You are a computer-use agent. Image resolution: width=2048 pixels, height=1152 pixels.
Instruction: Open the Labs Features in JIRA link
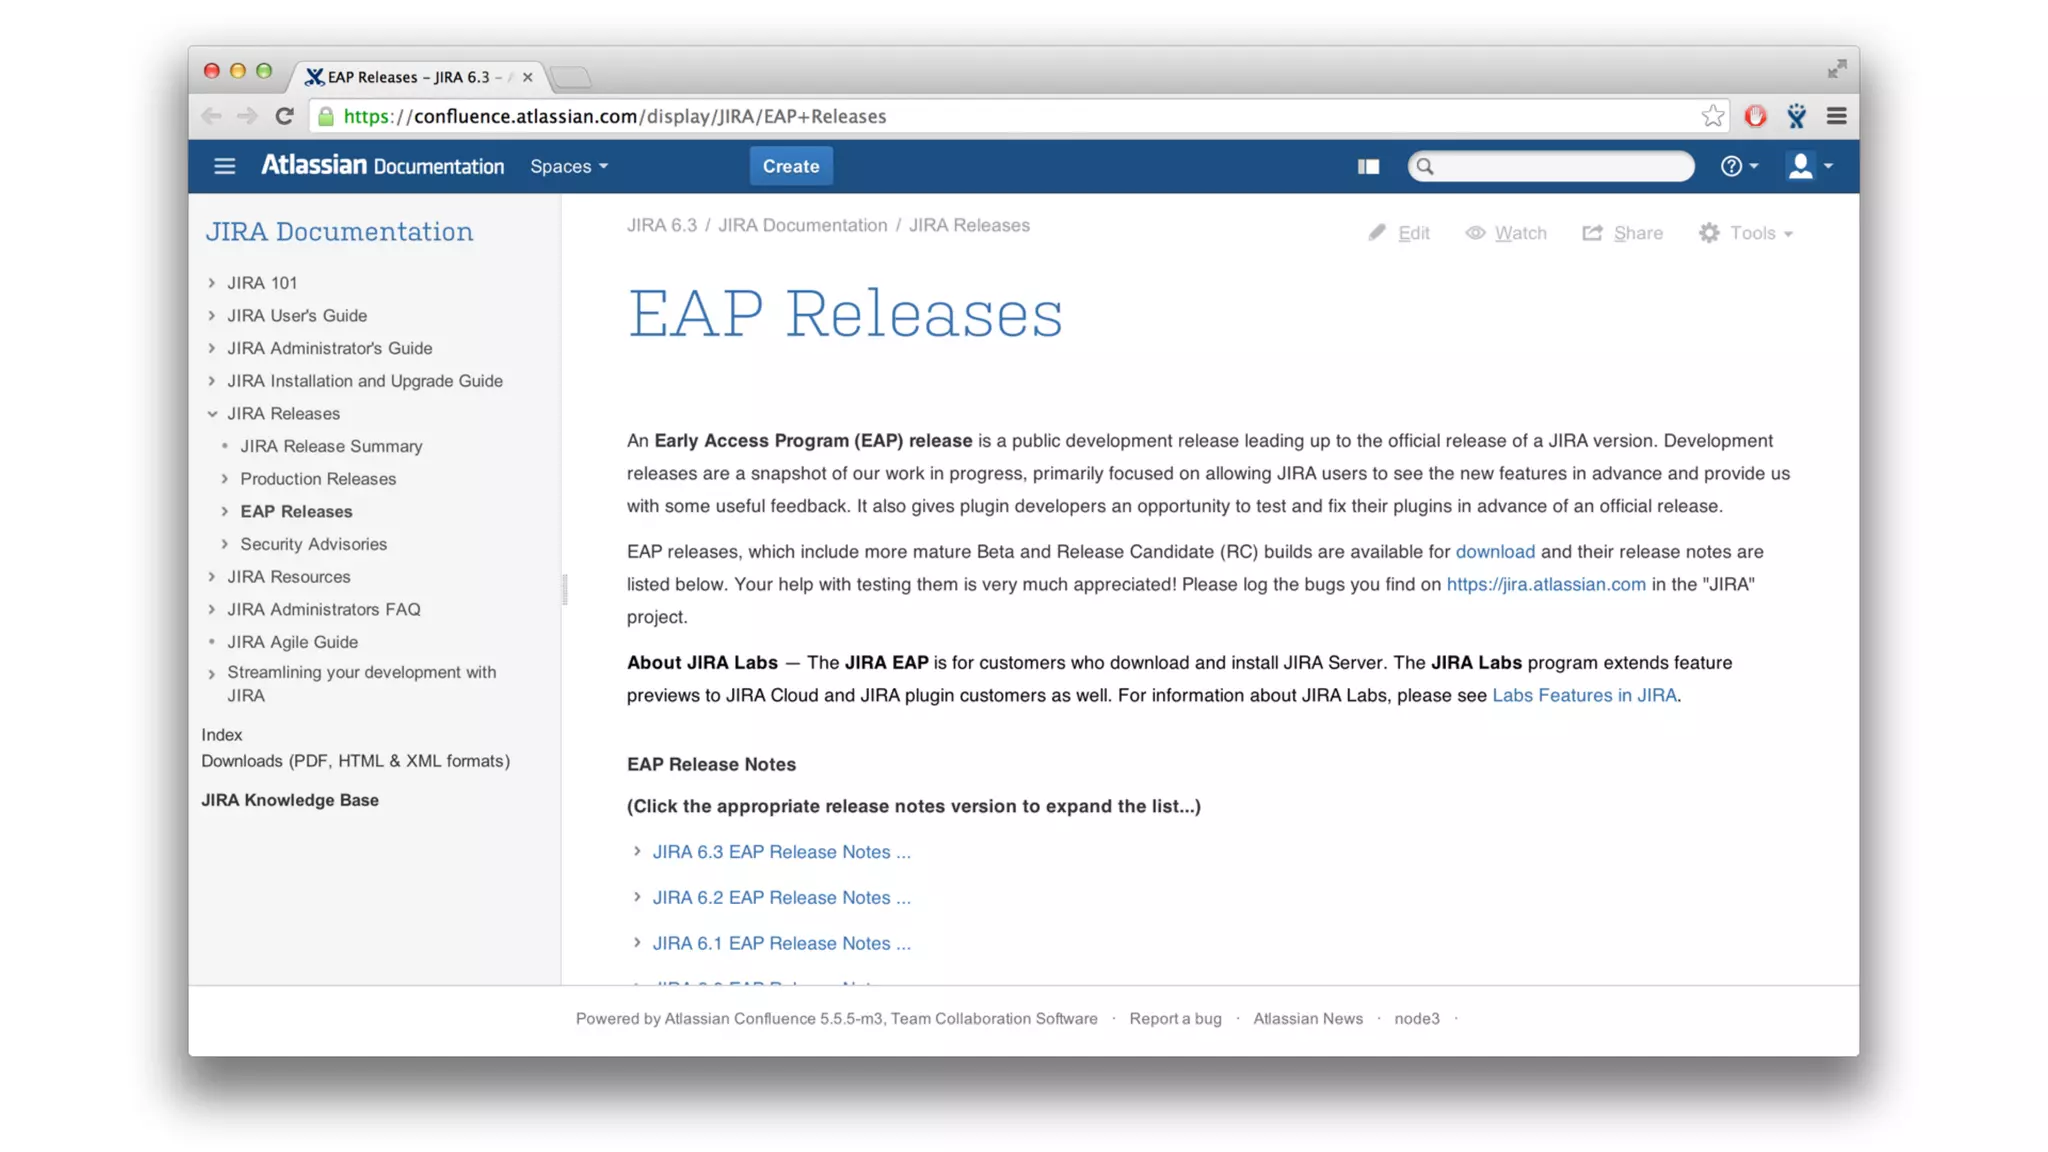coord(1584,695)
